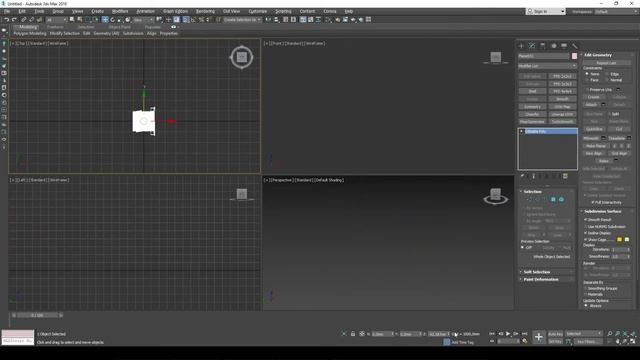Click the MSmooth button
The image size is (640, 360).
591,138
